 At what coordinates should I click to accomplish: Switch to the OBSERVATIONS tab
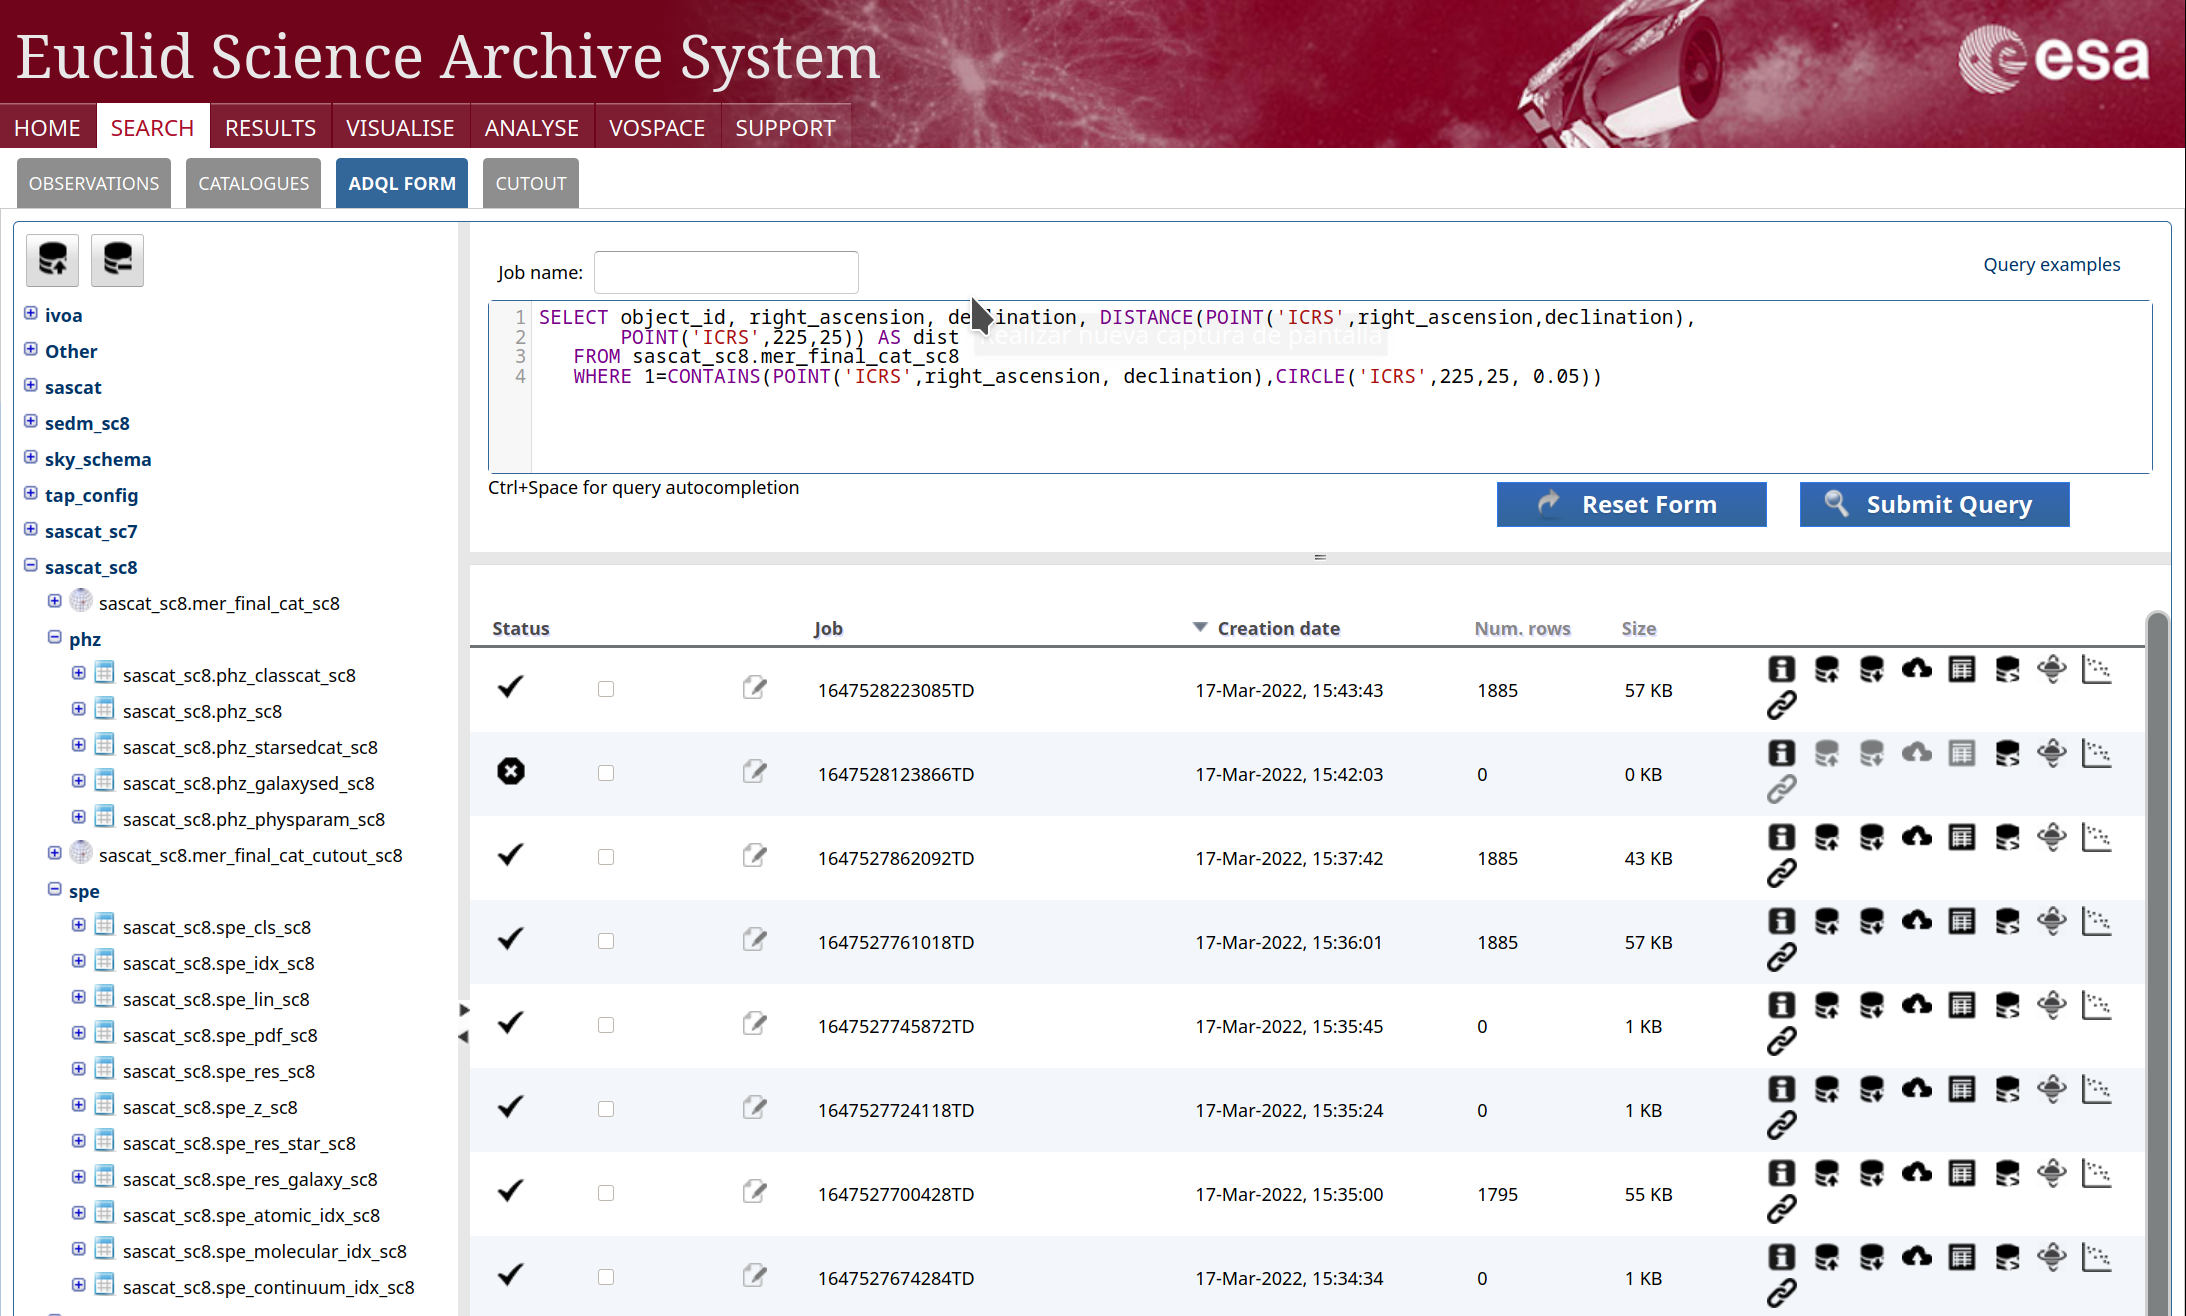pyautogui.click(x=94, y=183)
